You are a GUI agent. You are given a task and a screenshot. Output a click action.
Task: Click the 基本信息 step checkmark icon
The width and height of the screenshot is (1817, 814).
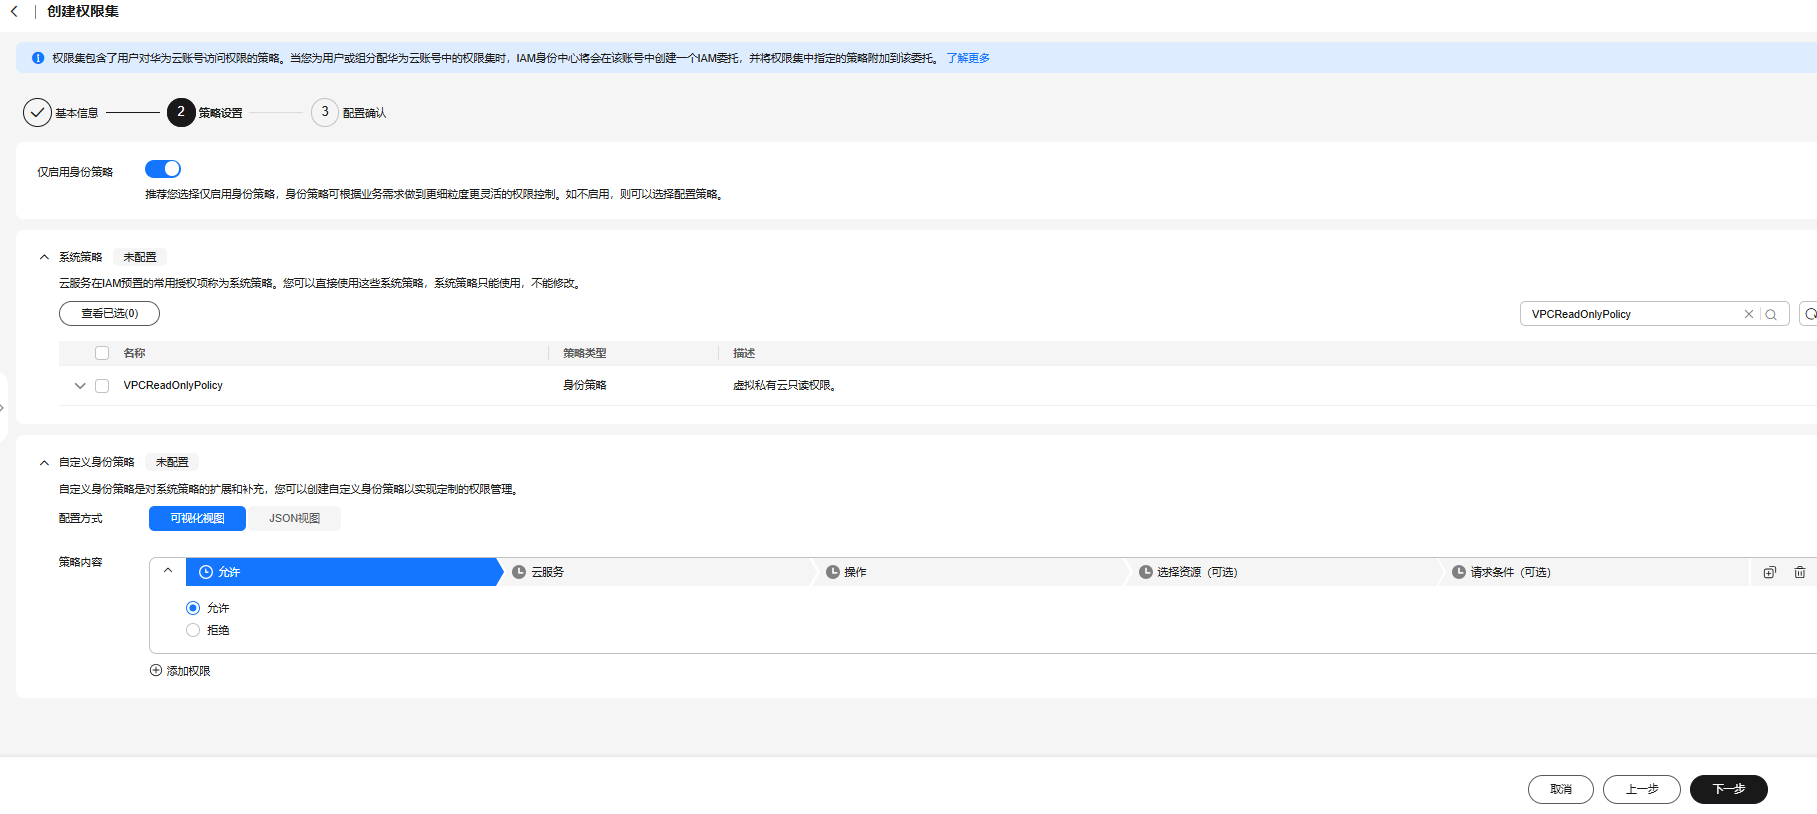tap(37, 112)
